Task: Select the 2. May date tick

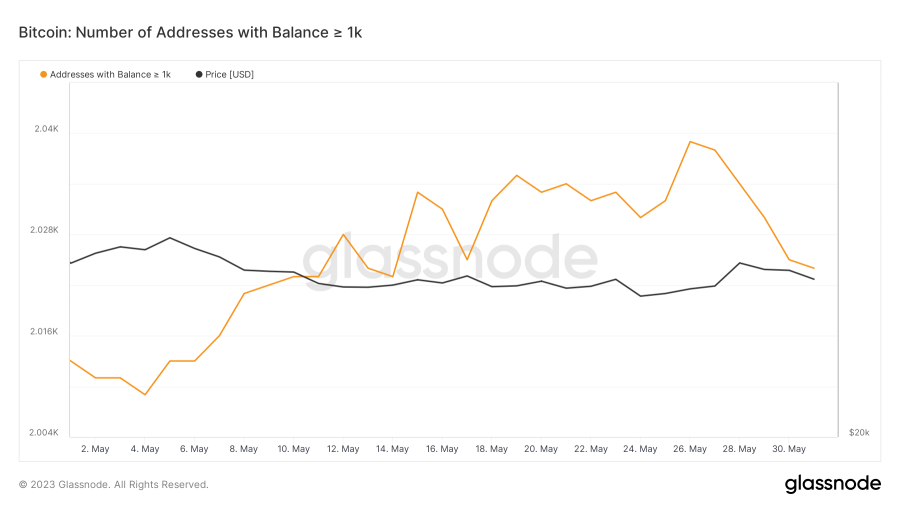Action: click(x=95, y=449)
